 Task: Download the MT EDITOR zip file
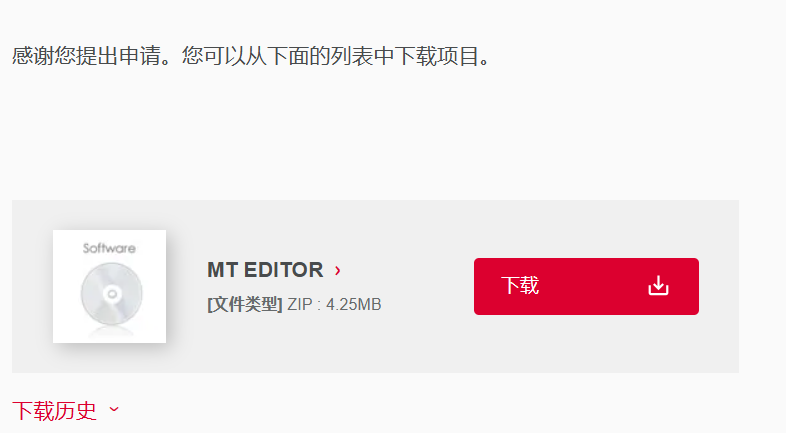click(586, 286)
